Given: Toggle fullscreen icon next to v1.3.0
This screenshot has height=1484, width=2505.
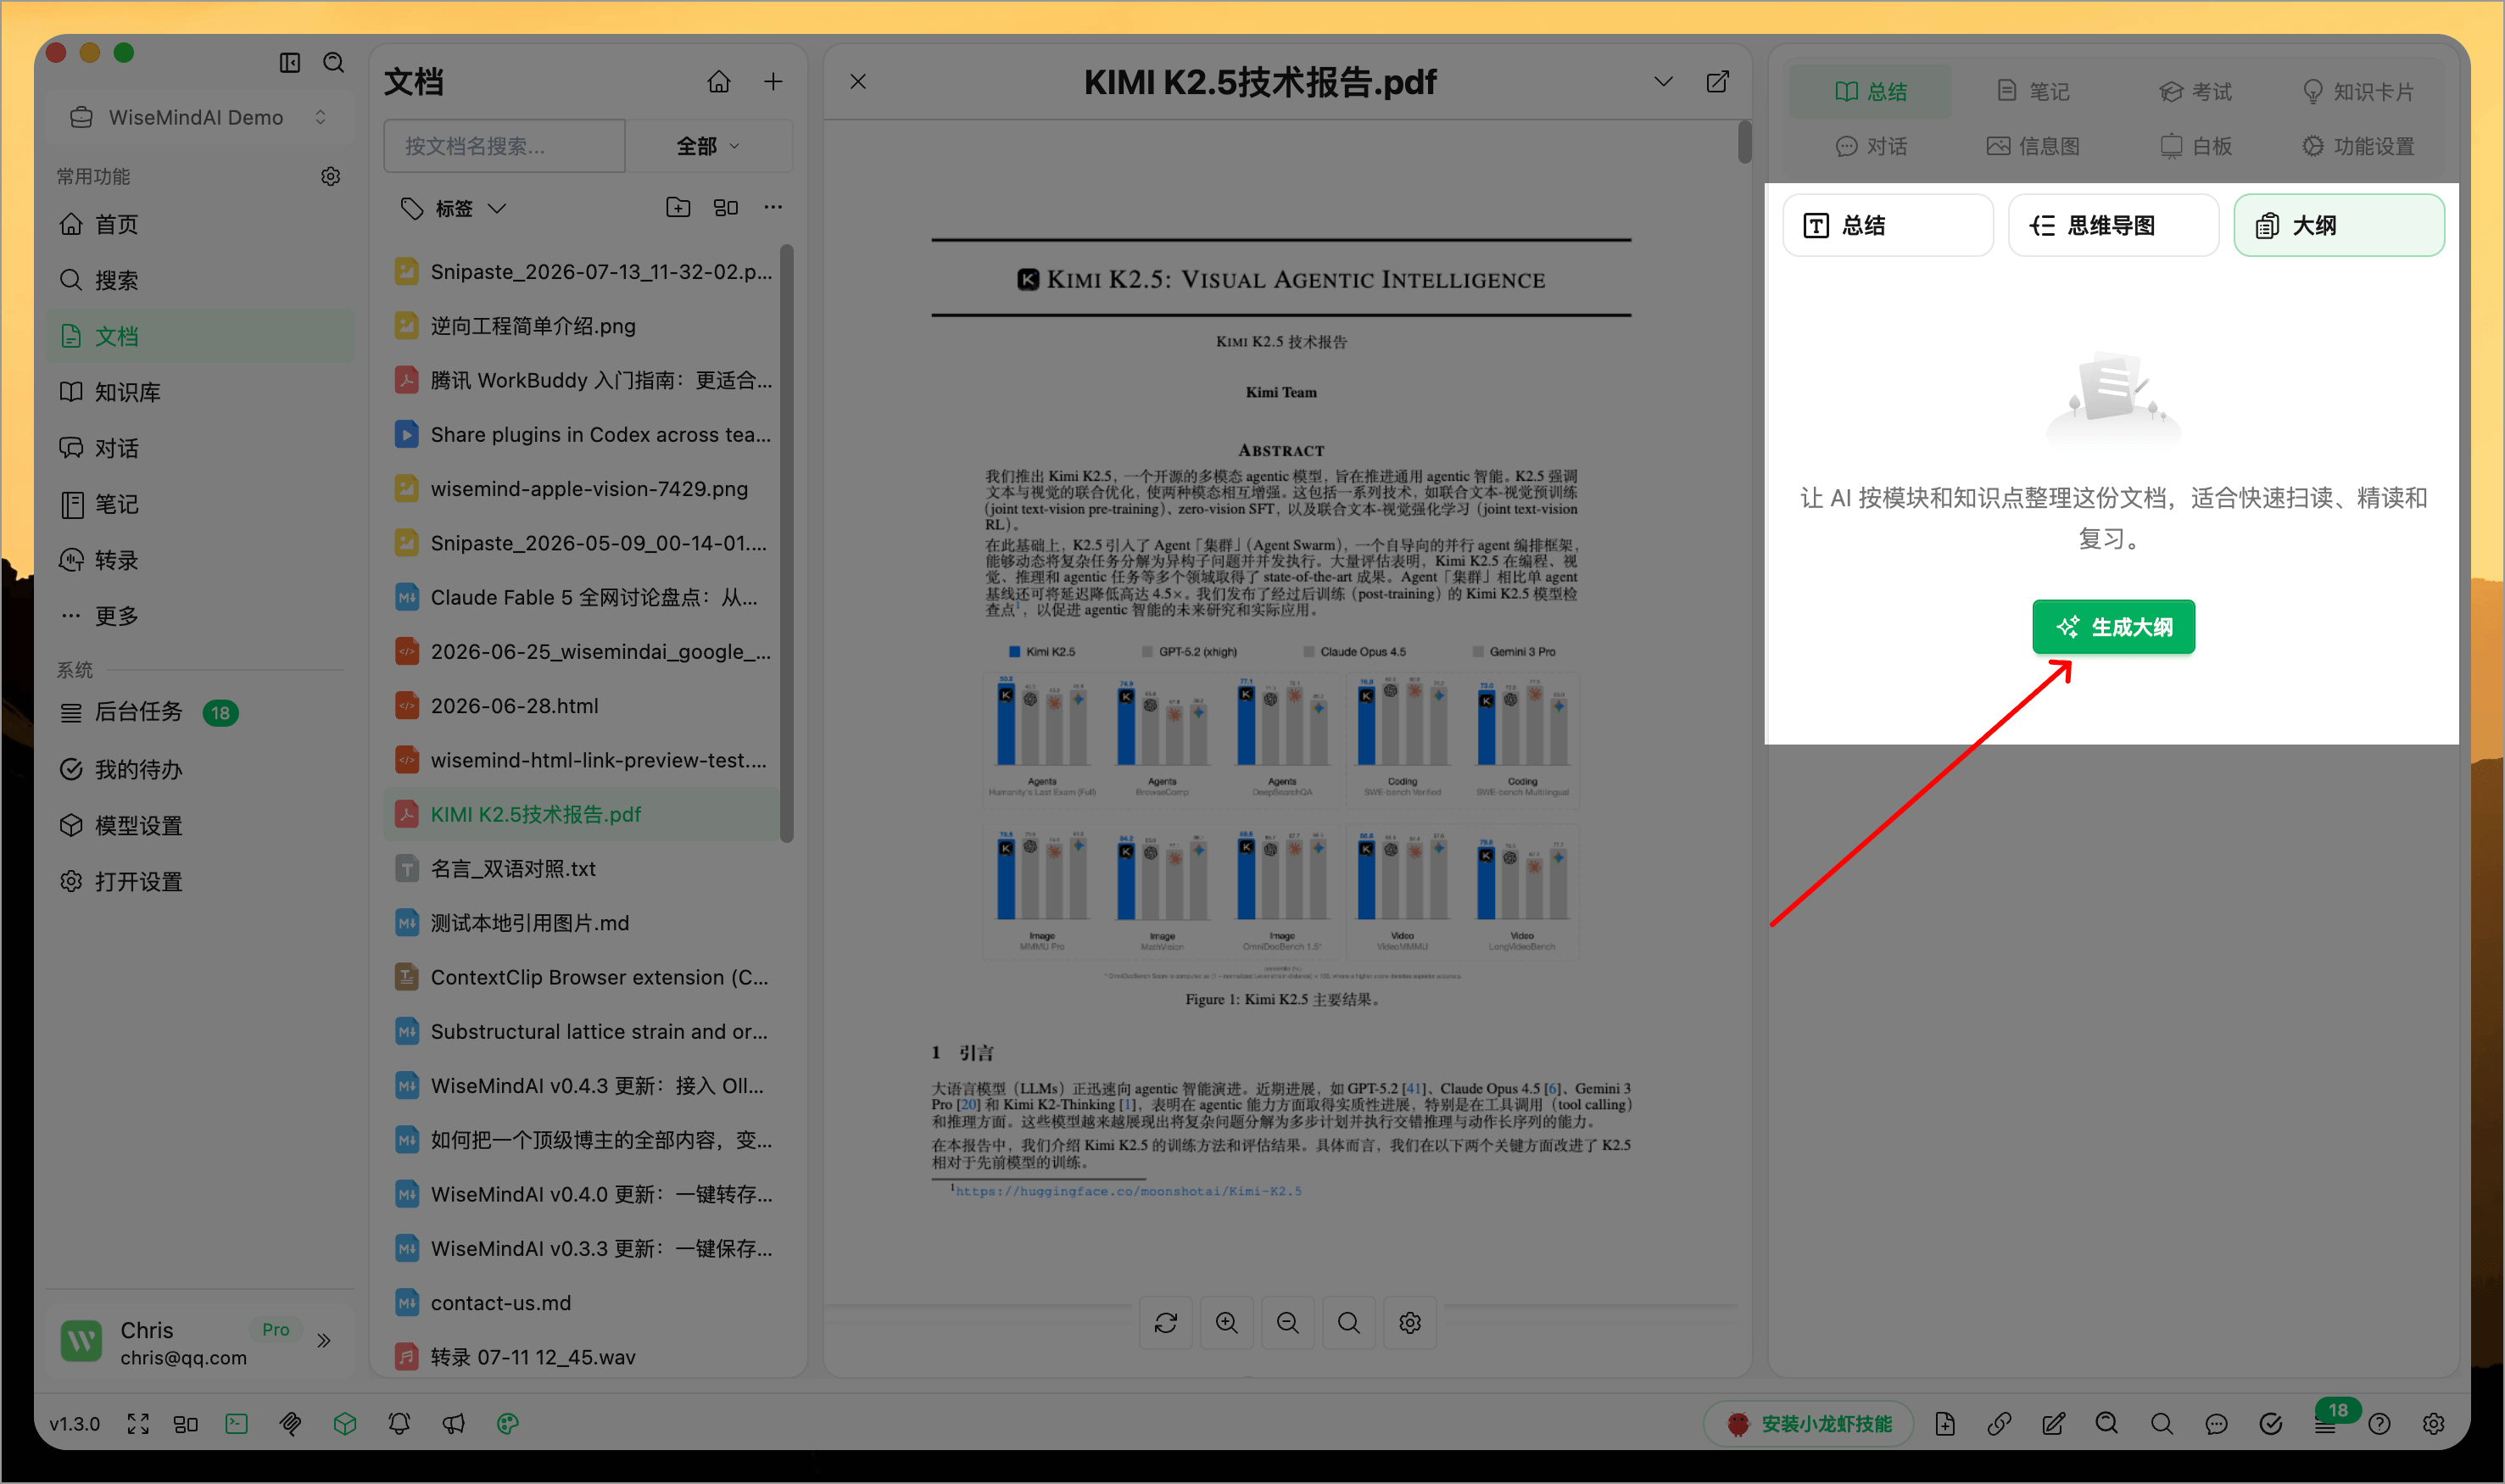Looking at the screenshot, I should point(138,1424).
